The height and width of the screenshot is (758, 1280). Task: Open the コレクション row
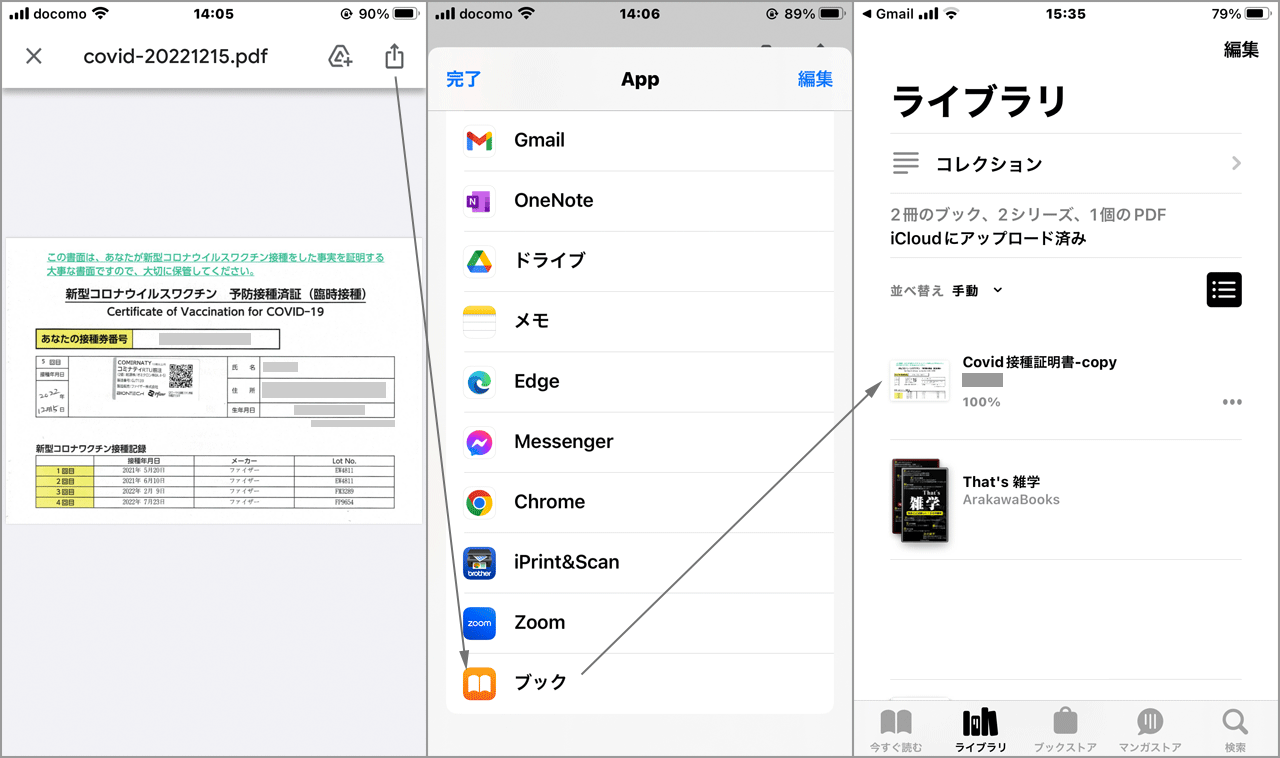click(x=1066, y=164)
